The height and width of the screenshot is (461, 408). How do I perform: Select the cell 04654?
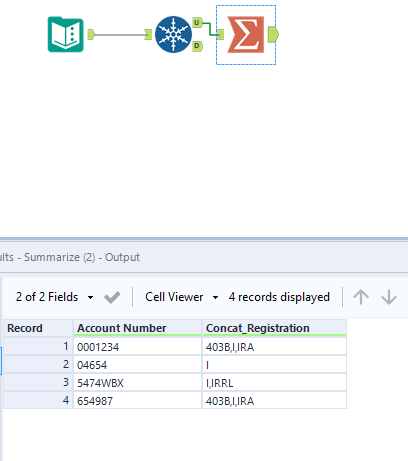click(137, 365)
